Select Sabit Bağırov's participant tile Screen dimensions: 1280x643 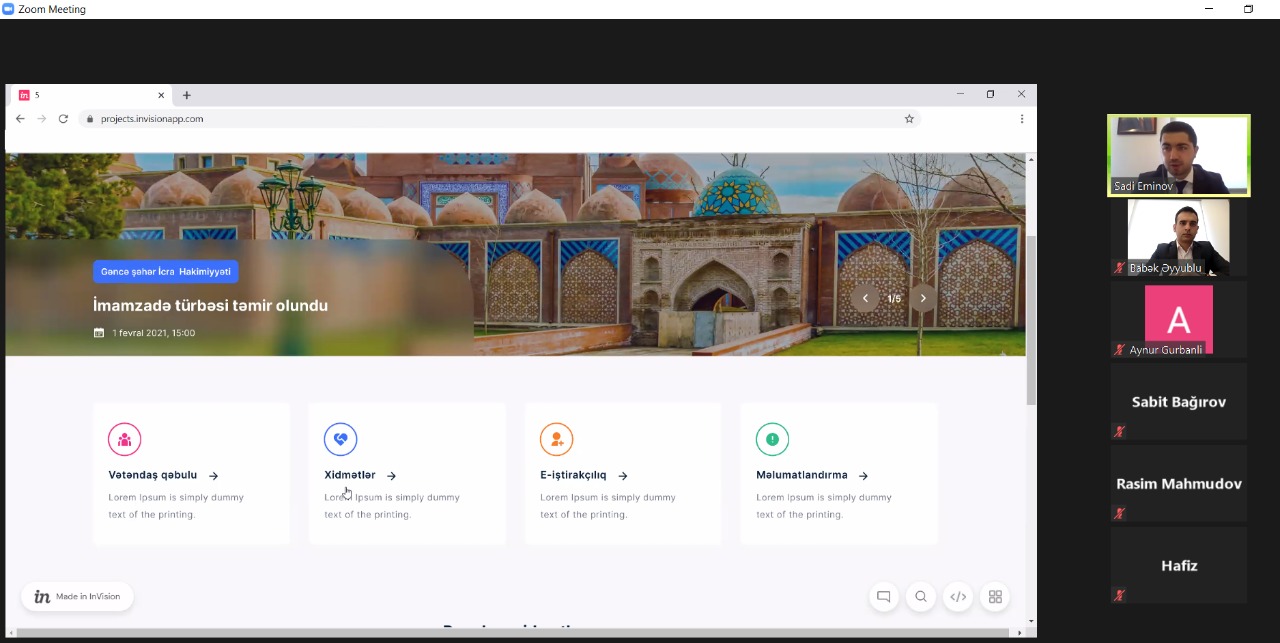tap(1179, 402)
